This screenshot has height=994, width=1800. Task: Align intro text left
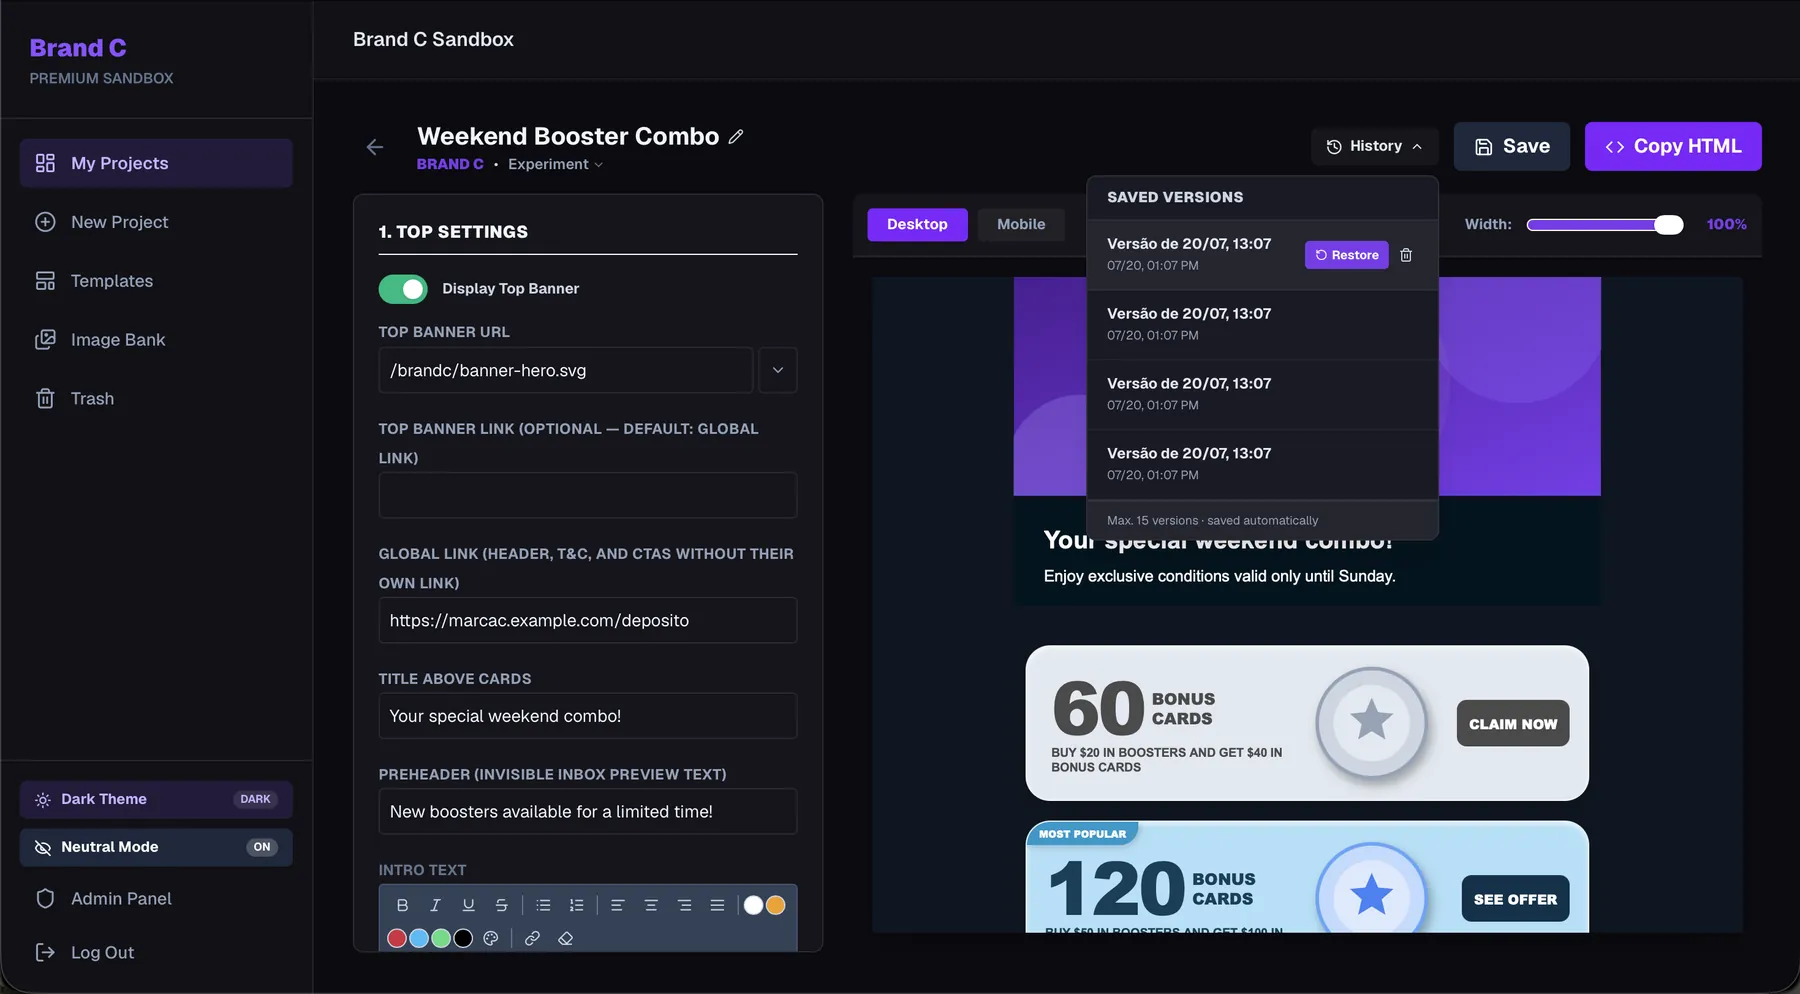(x=617, y=905)
